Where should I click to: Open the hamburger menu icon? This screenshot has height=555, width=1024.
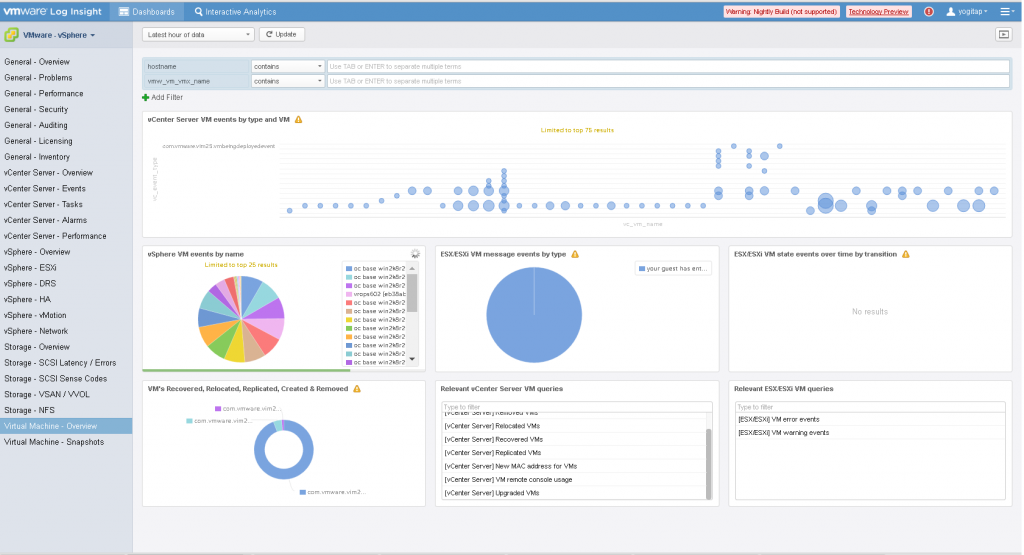(x=1006, y=12)
